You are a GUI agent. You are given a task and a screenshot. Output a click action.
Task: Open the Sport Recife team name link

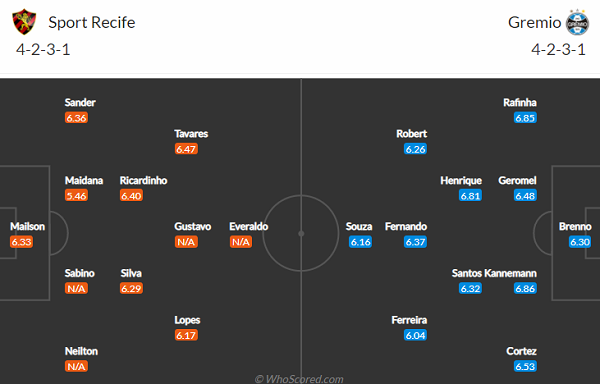92,23
